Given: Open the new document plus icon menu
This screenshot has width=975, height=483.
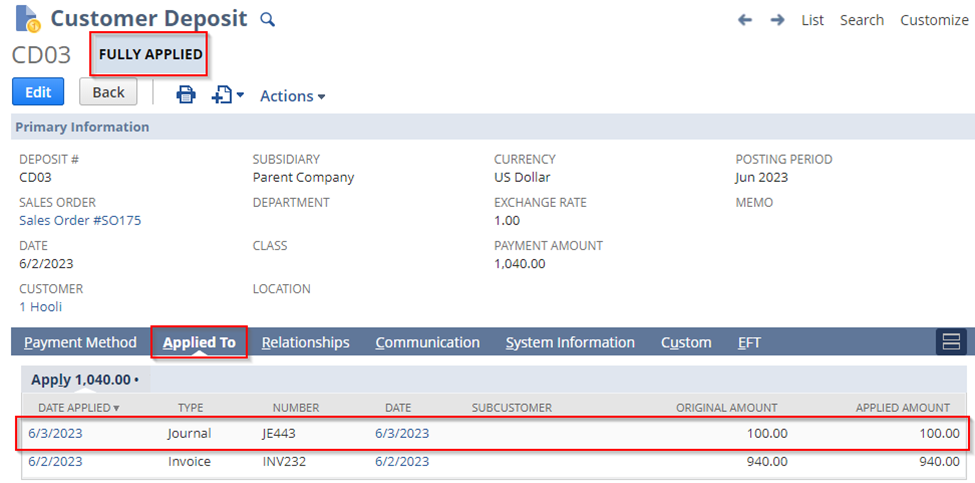Looking at the screenshot, I should tap(228, 95).
